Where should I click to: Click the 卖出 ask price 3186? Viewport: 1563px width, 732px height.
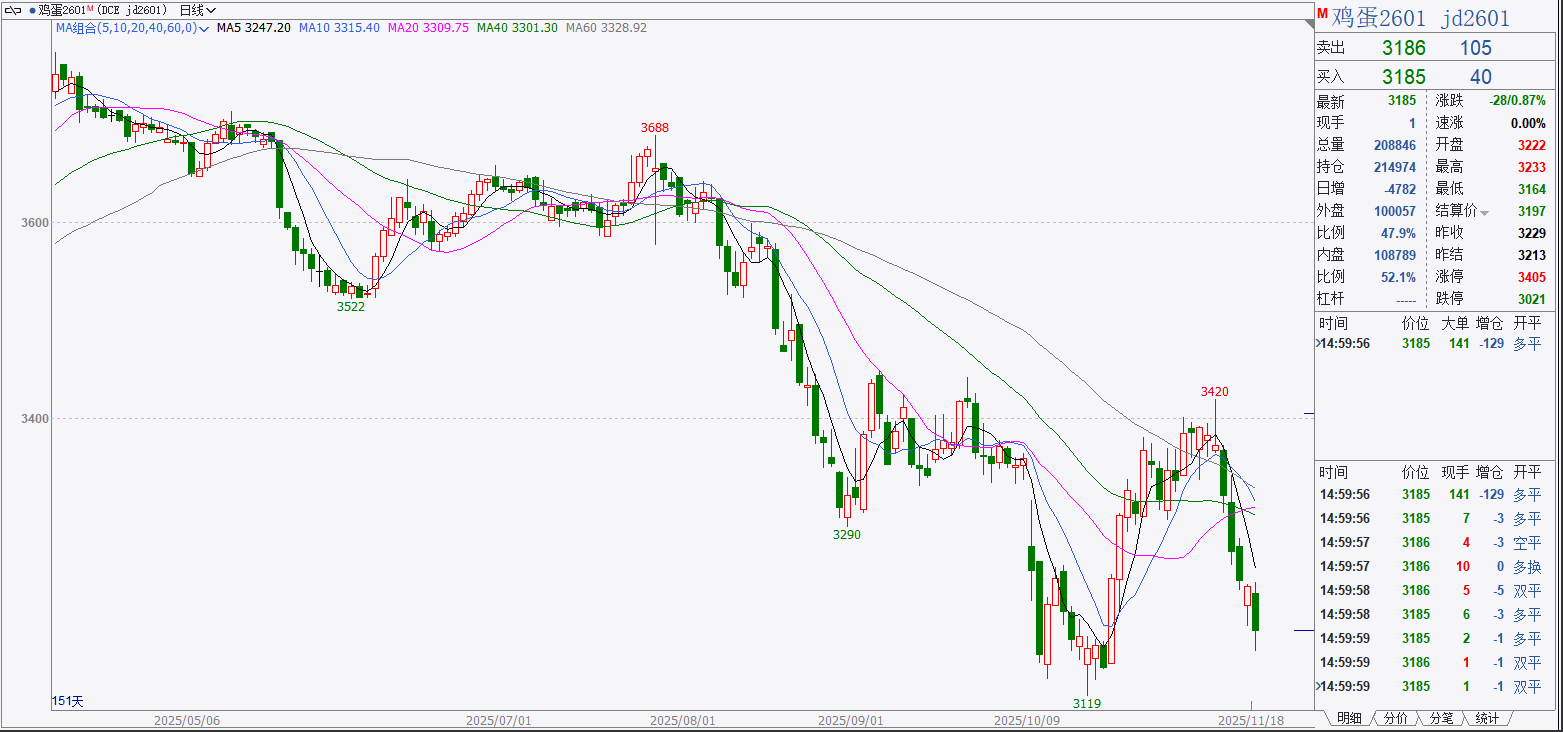pos(1402,48)
